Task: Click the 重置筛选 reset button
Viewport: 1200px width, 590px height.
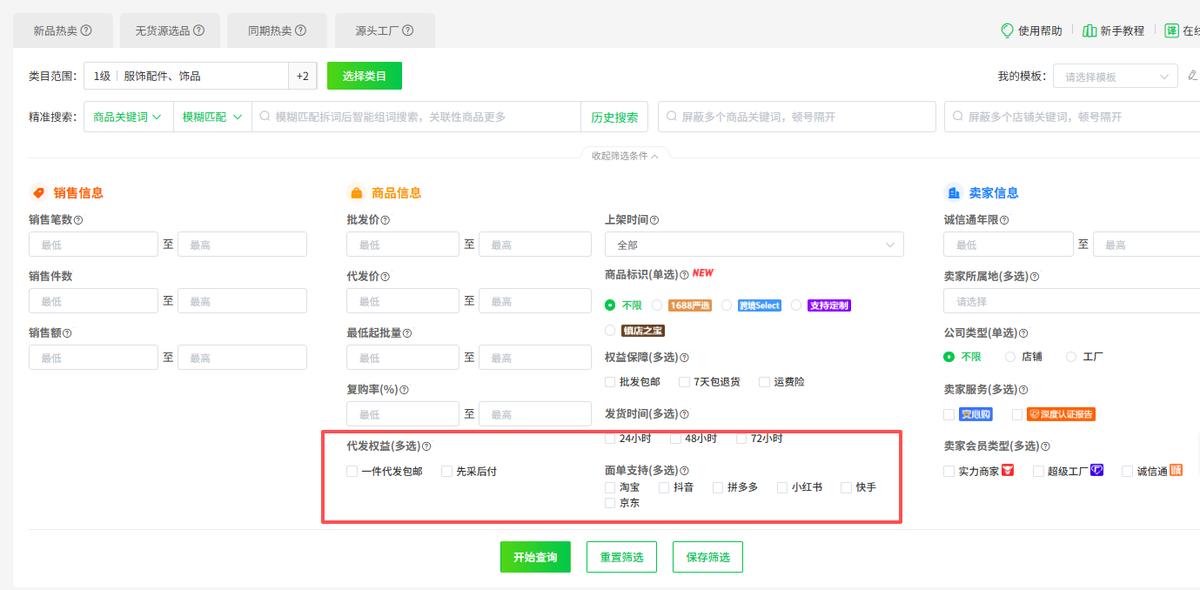Action: point(620,557)
